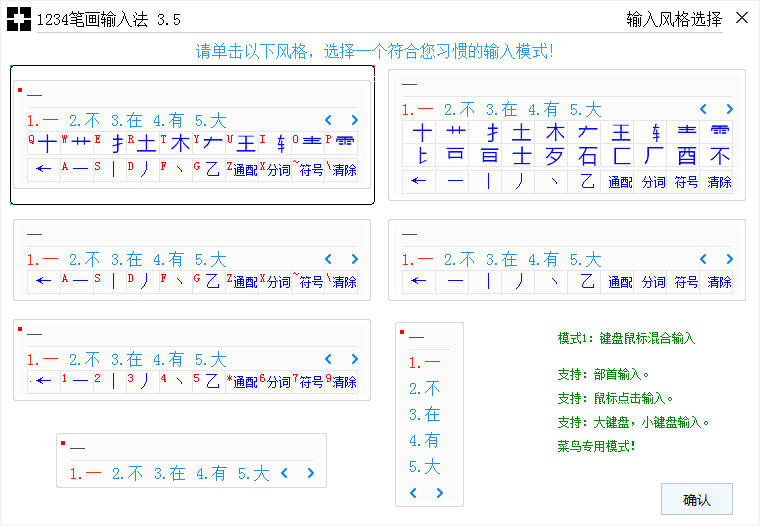Screen dimensions: 760x526
Task: Click the 厂 radical in the top-right grid
Action: pos(653,156)
